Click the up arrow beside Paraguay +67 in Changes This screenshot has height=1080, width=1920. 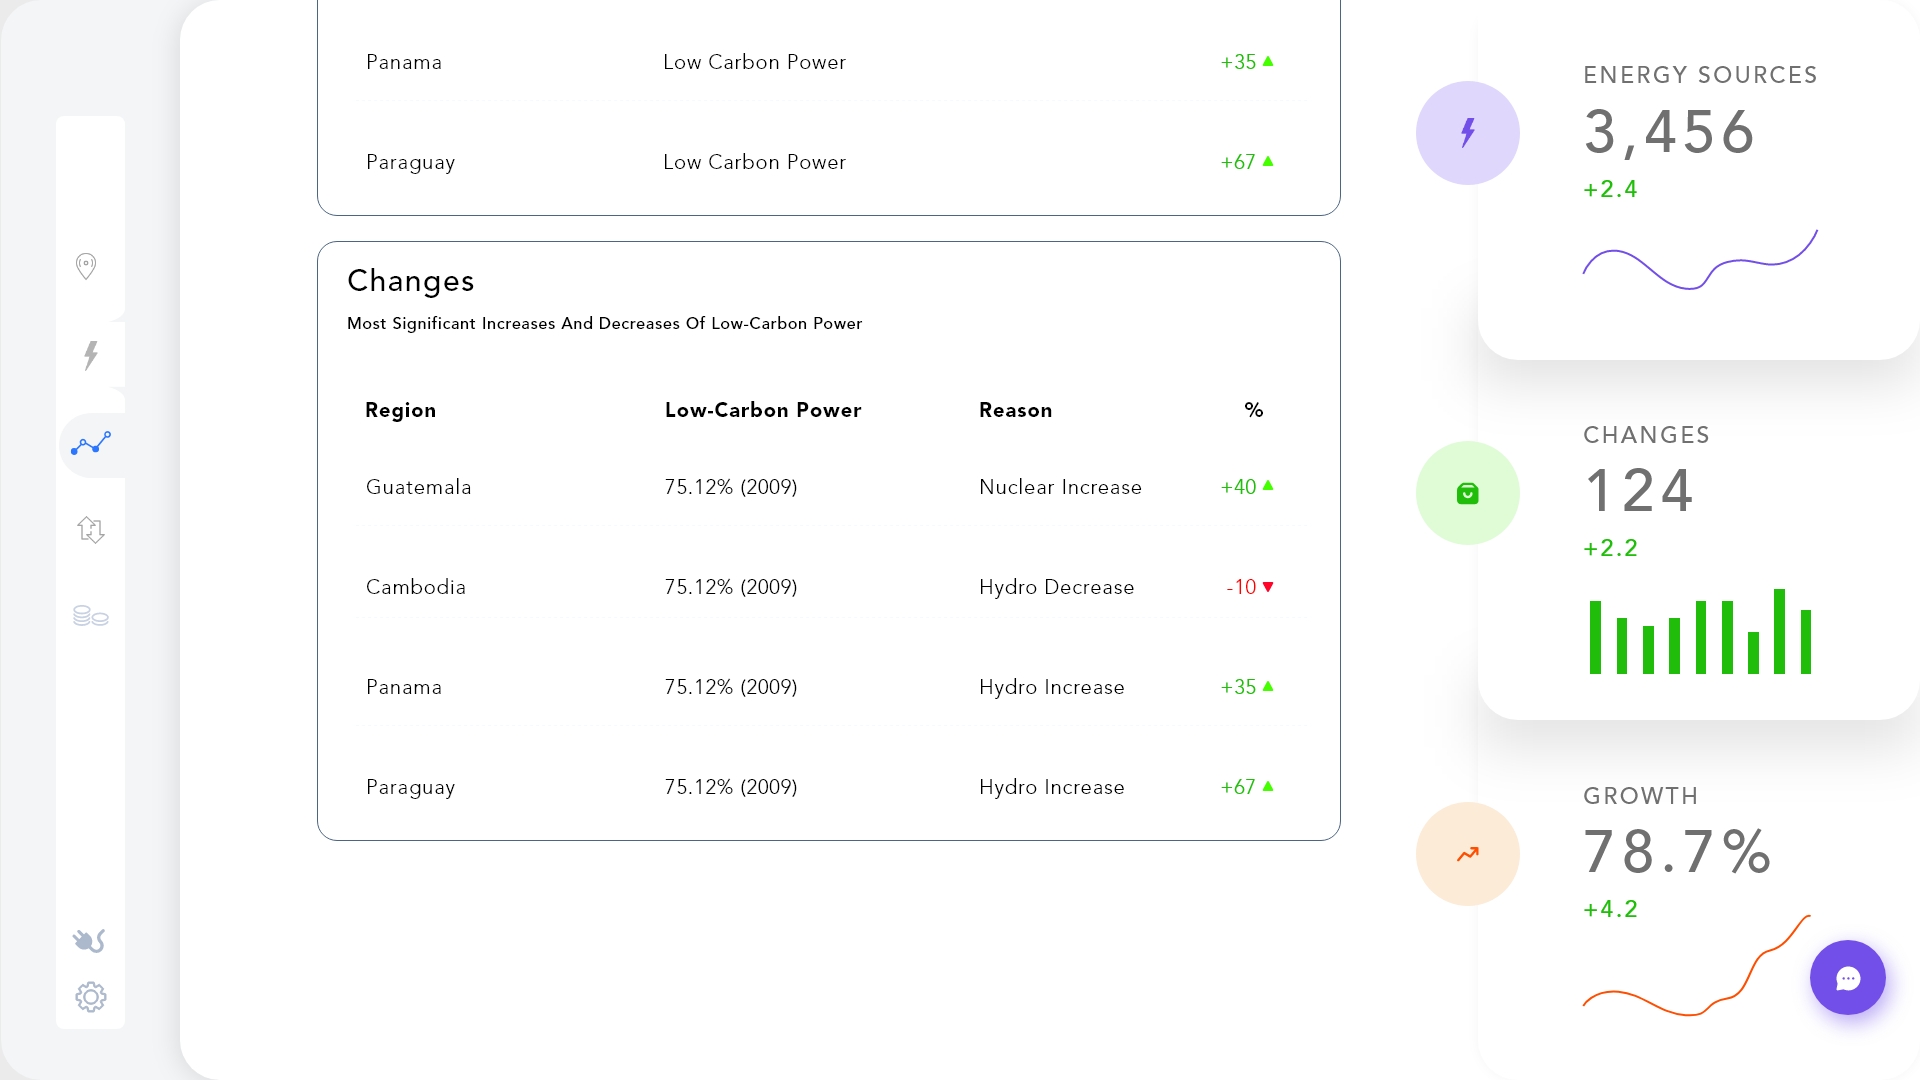pos(1268,786)
